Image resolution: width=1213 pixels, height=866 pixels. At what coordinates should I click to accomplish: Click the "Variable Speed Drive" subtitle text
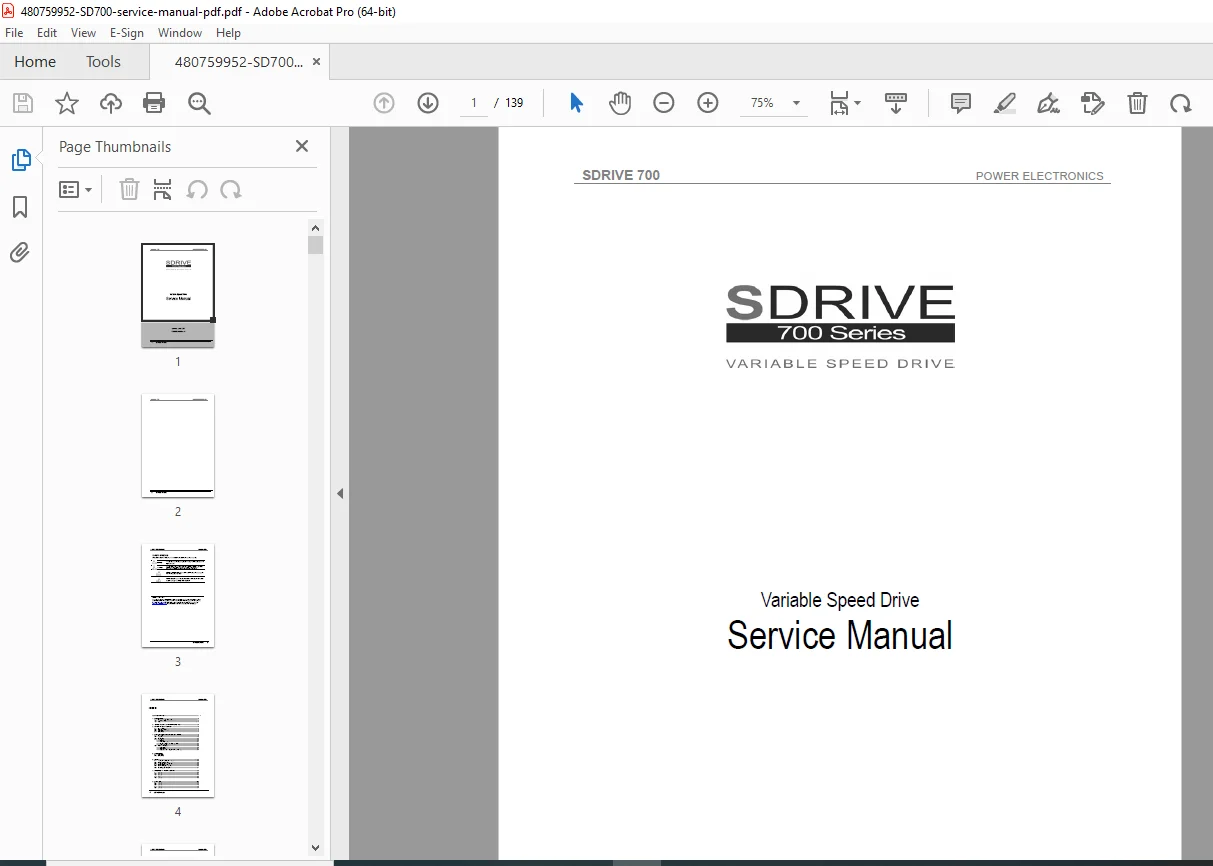click(x=840, y=600)
